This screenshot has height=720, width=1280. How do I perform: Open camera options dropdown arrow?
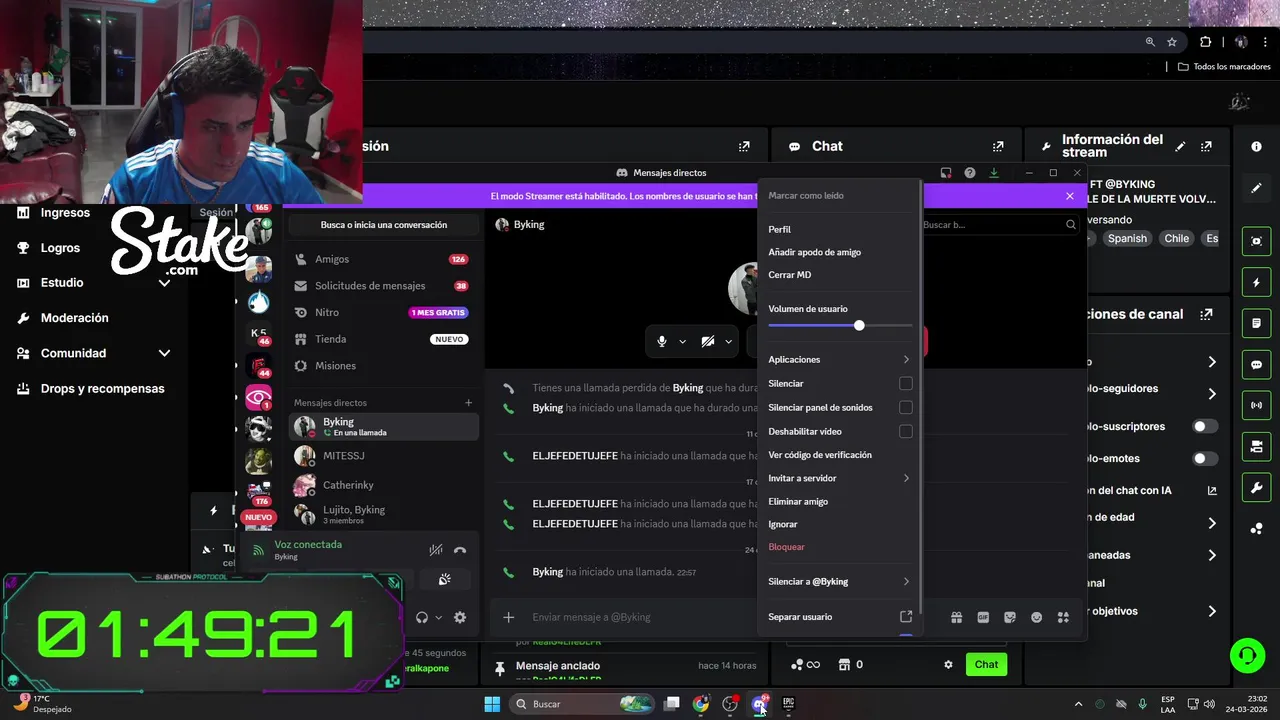(728, 341)
